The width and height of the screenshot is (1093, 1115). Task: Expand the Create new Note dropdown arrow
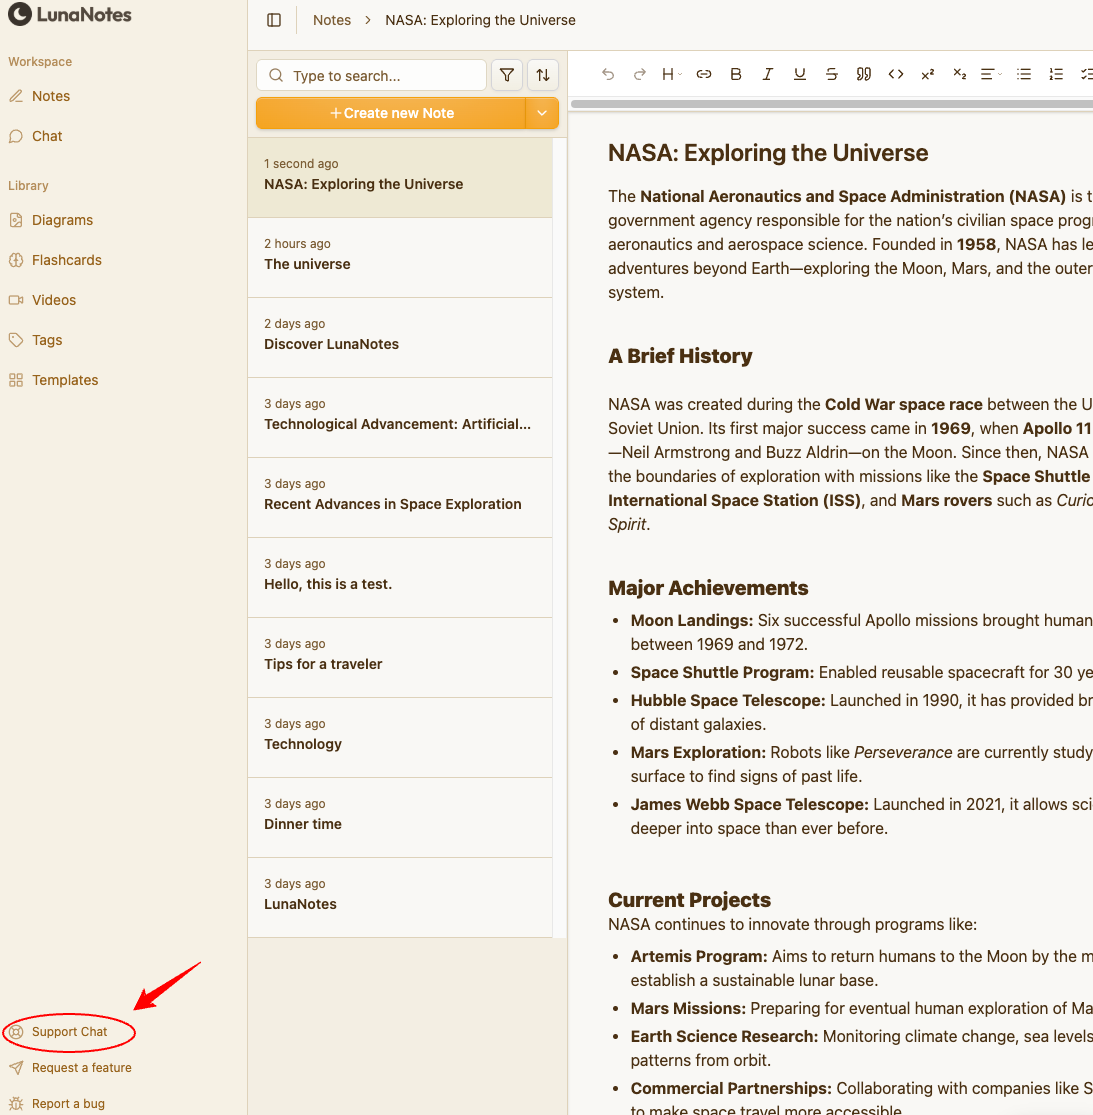pos(542,113)
